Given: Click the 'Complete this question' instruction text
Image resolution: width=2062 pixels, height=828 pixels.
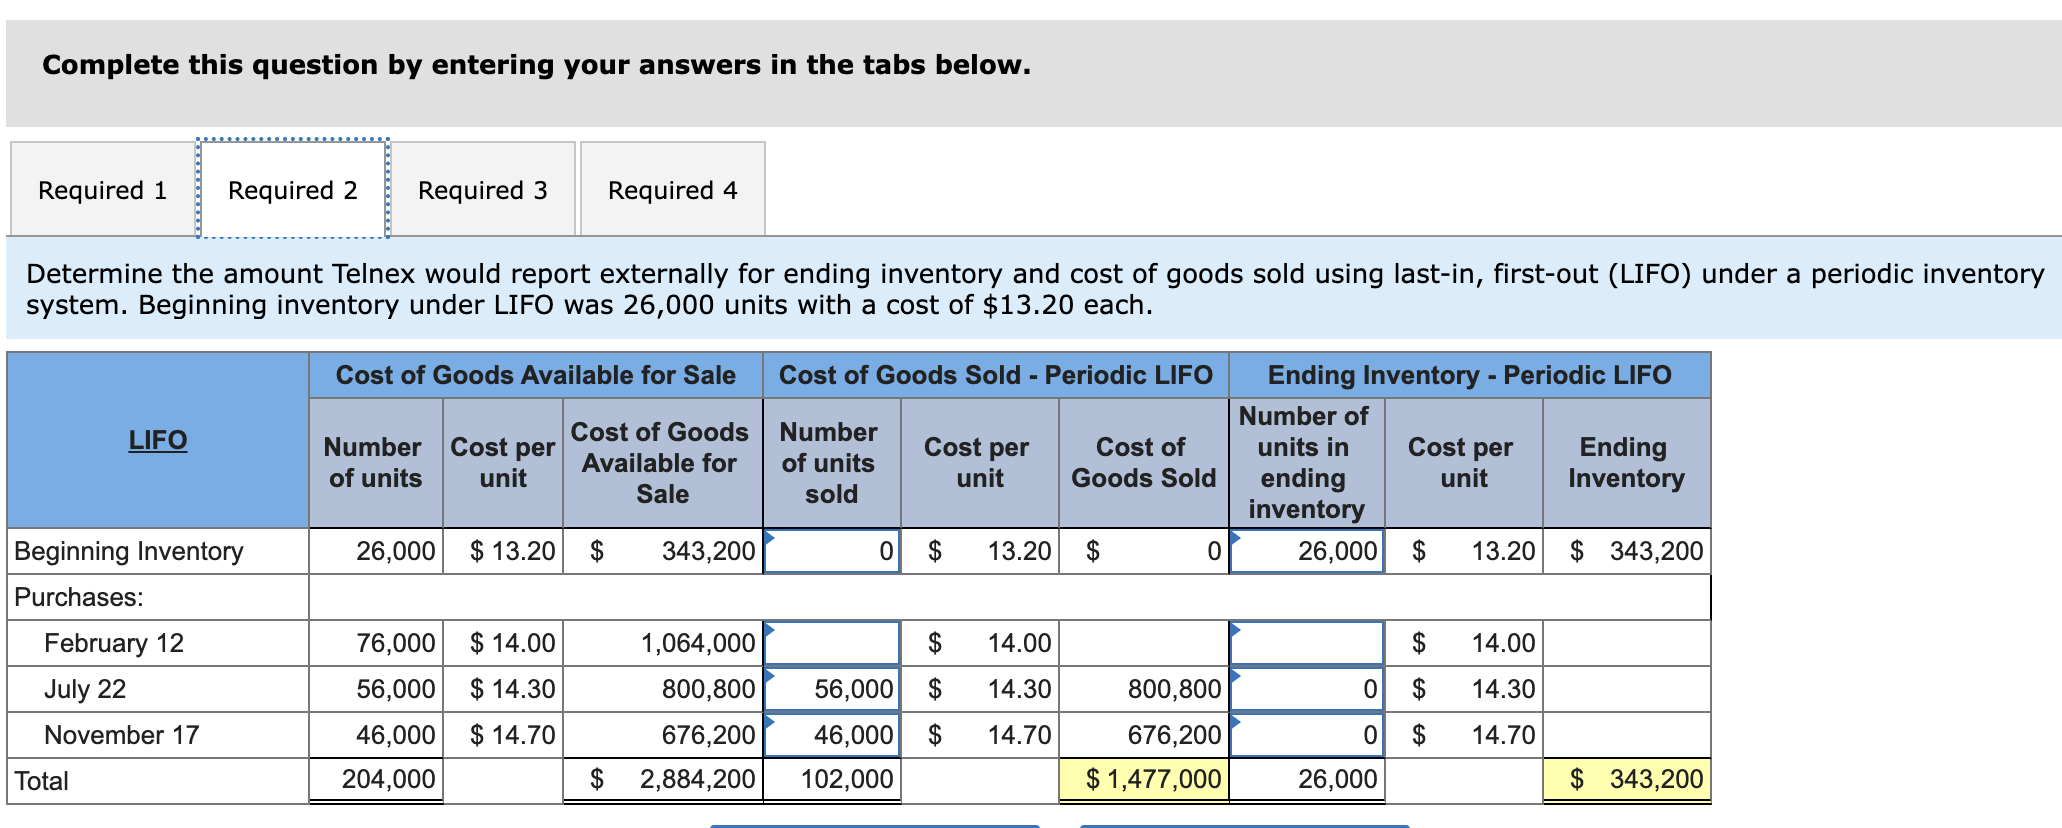Looking at the screenshot, I should click(x=536, y=65).
